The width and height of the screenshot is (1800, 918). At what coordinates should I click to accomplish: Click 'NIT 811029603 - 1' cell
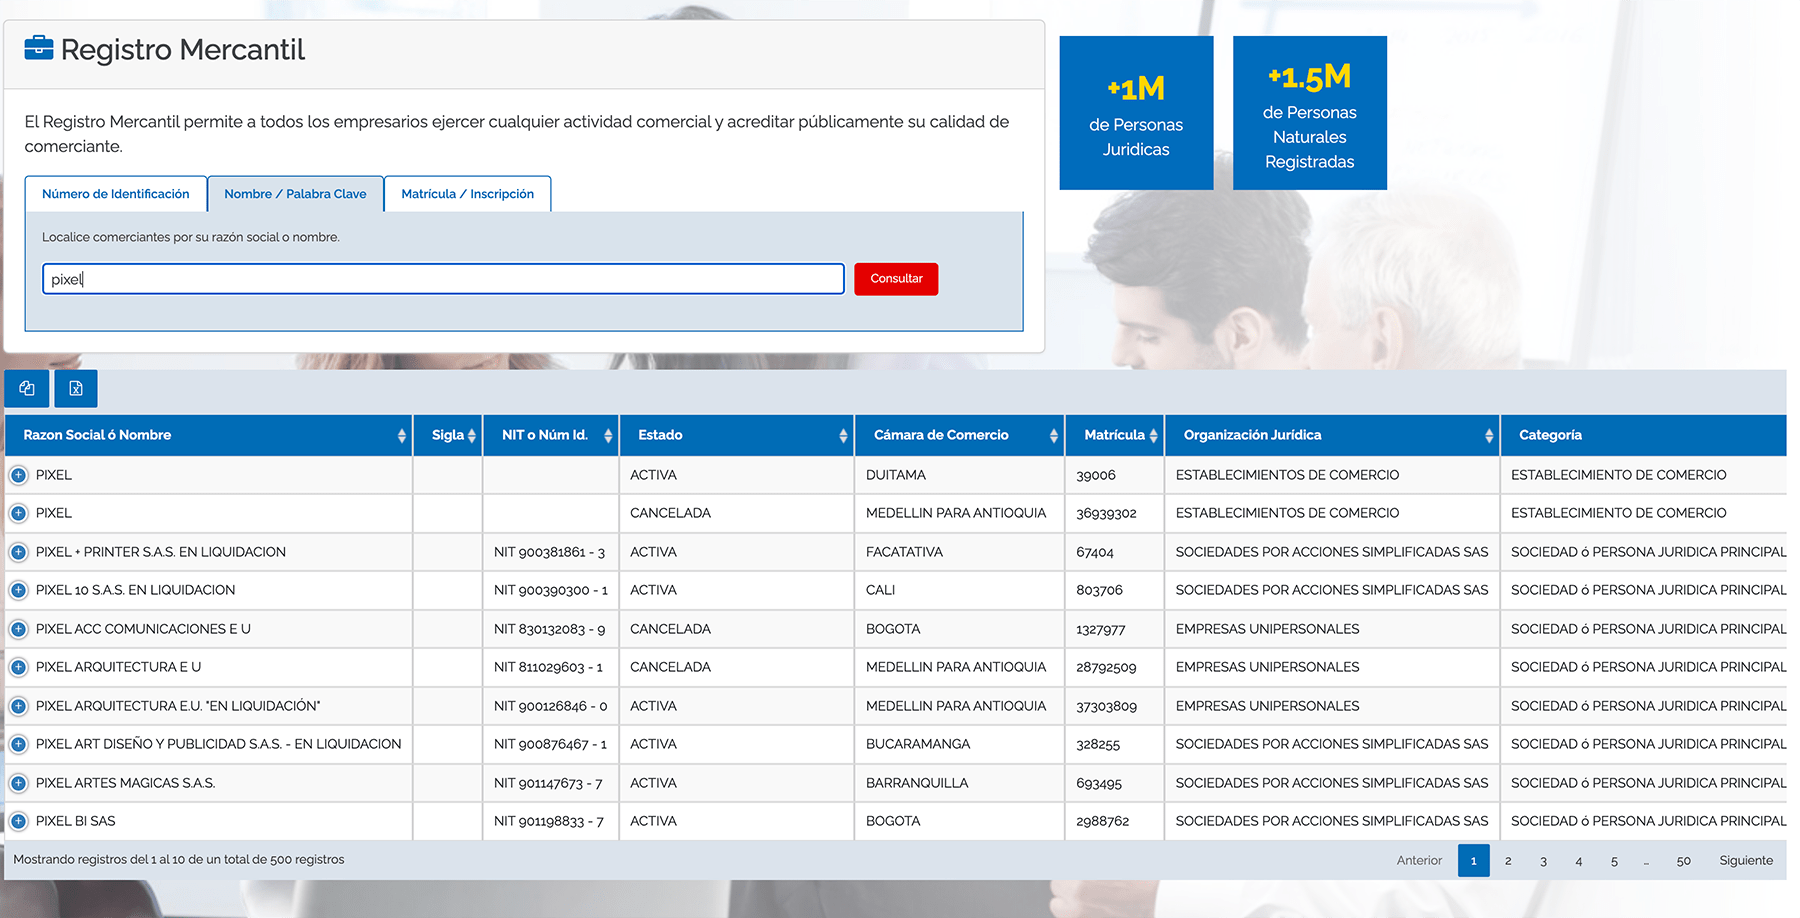[x=550, y=667]
